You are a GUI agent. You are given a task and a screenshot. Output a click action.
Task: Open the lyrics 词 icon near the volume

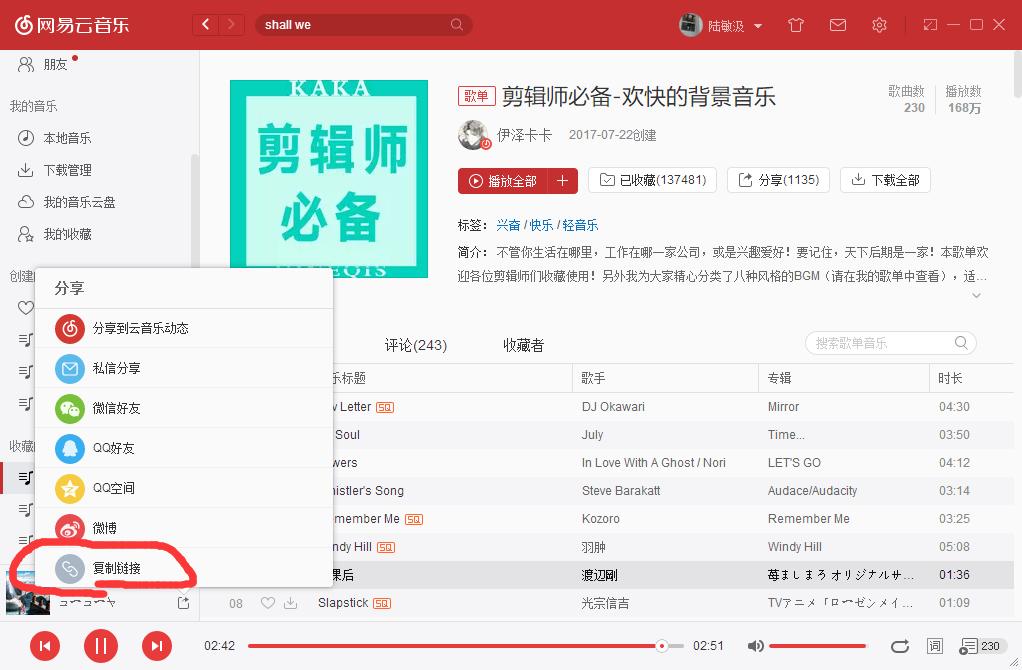935,646
